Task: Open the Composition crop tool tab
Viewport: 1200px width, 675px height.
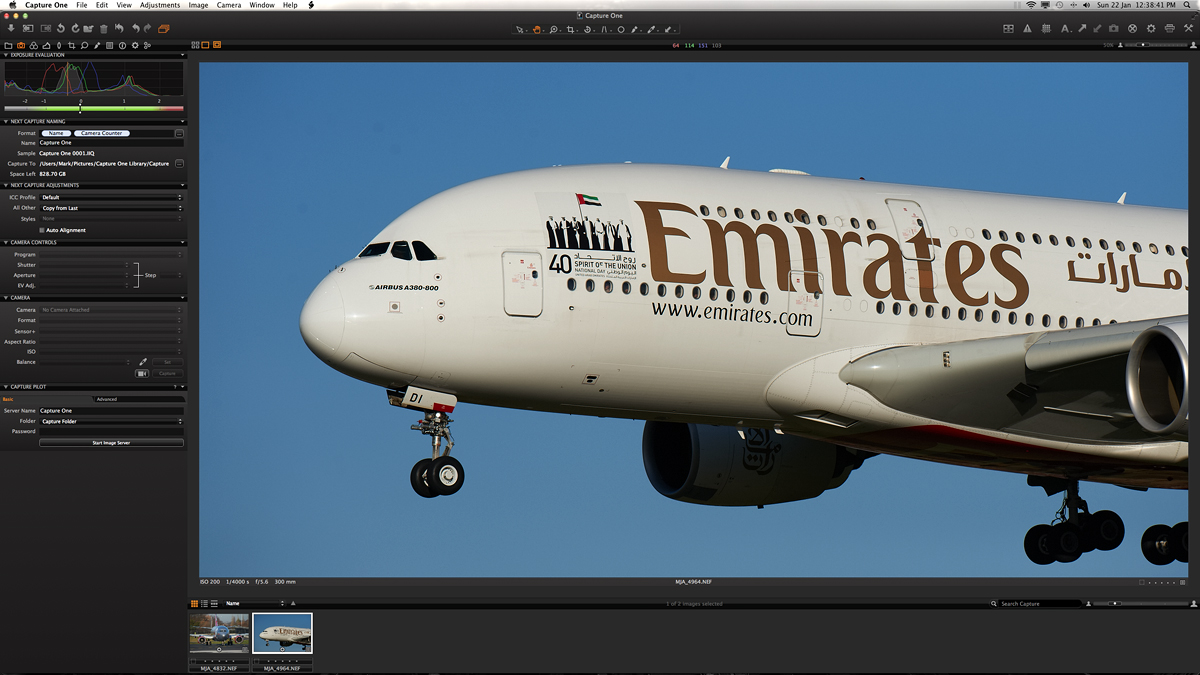Action: point(72,45)
